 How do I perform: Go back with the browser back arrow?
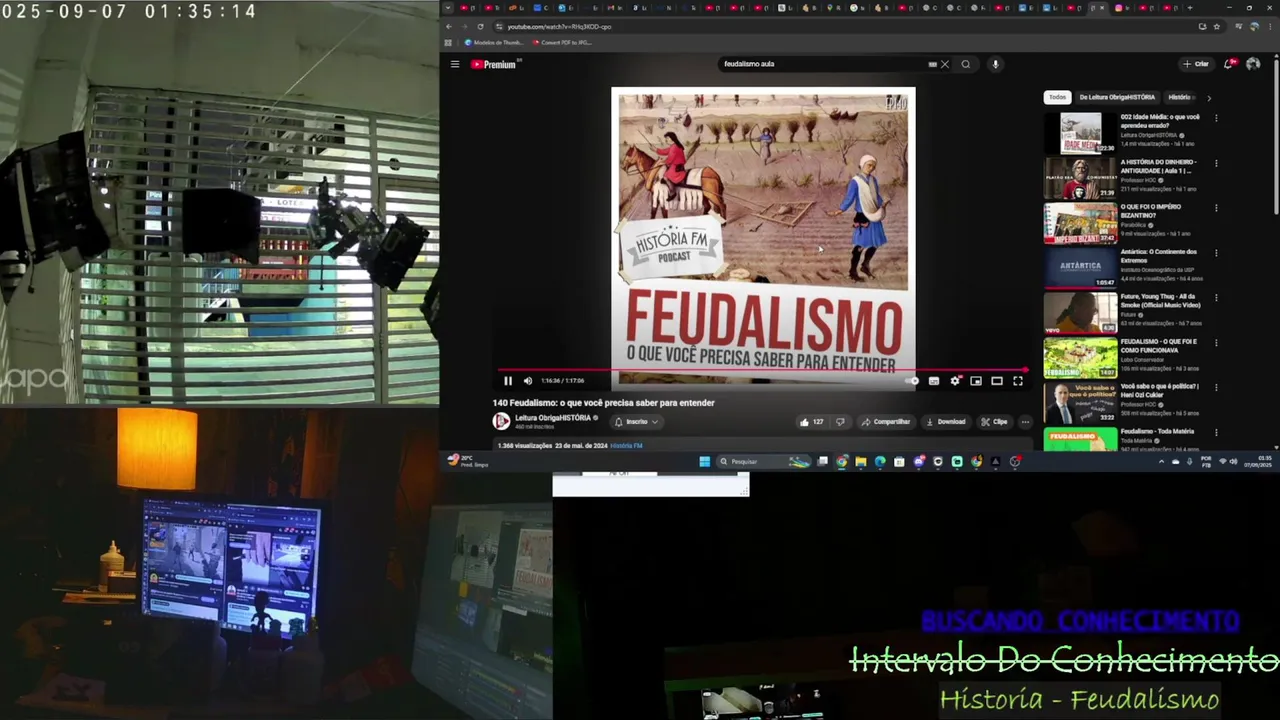click(449, 27)
